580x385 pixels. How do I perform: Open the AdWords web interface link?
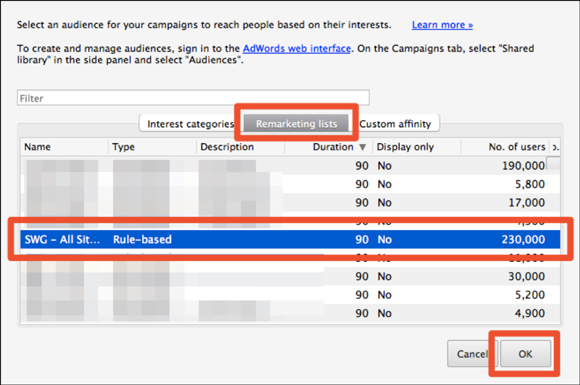(x=297, y=48)
